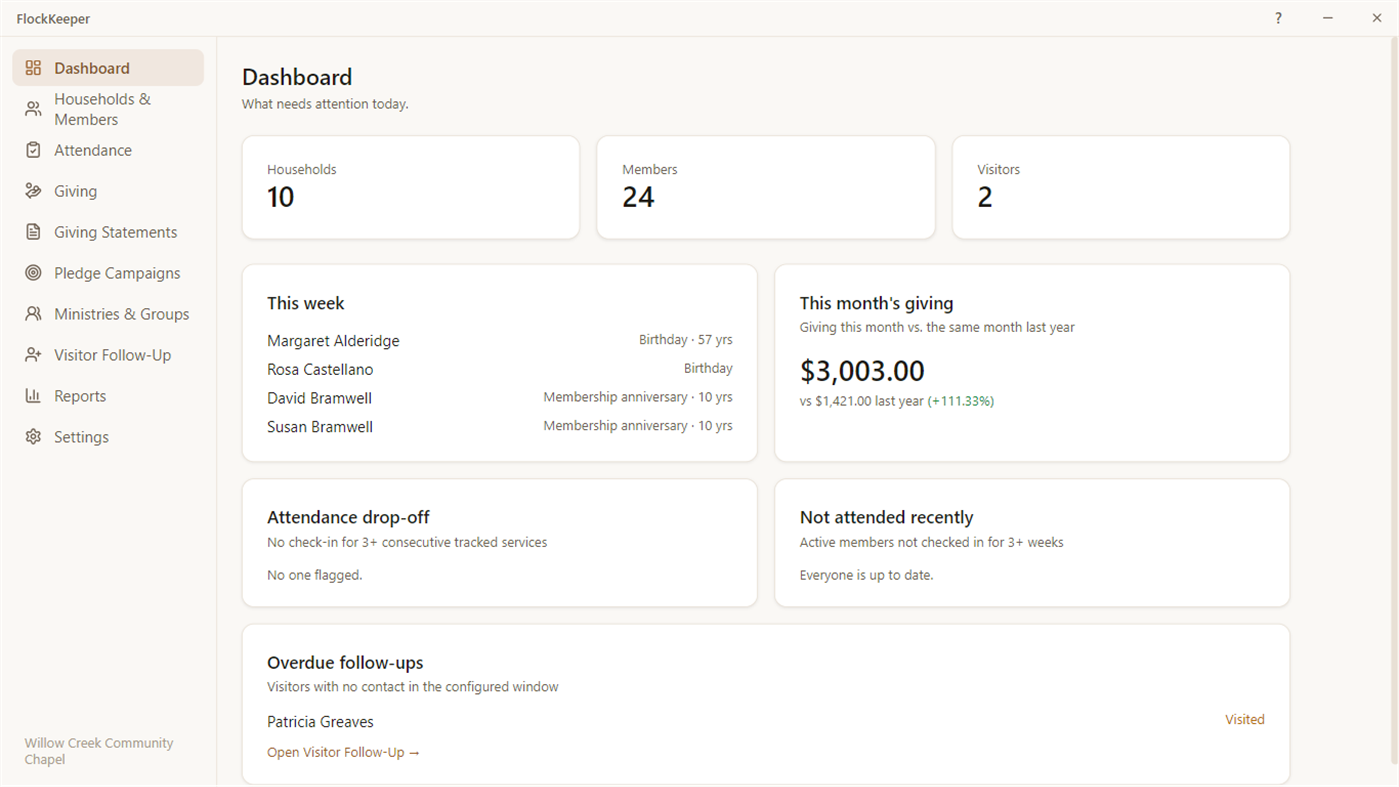
Task: Click the Ministries & Groups icon
Action: pyautogui.click(x=33, y=314)
